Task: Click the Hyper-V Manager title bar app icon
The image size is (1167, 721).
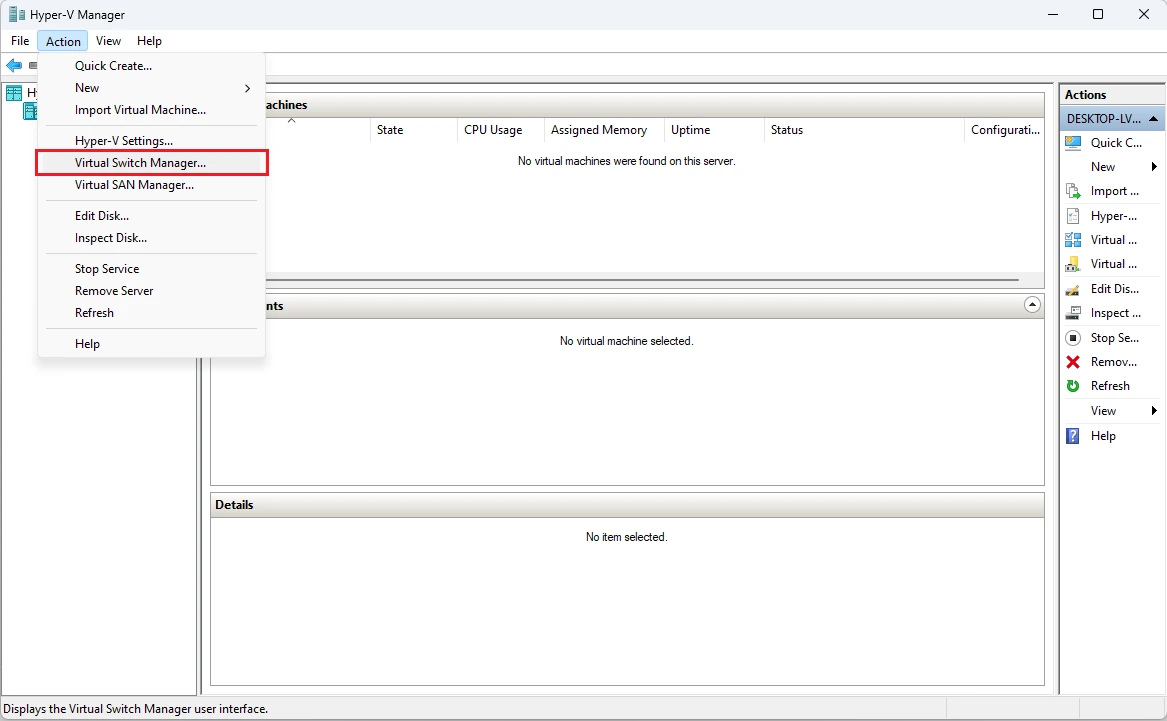Action: (16, 14)
